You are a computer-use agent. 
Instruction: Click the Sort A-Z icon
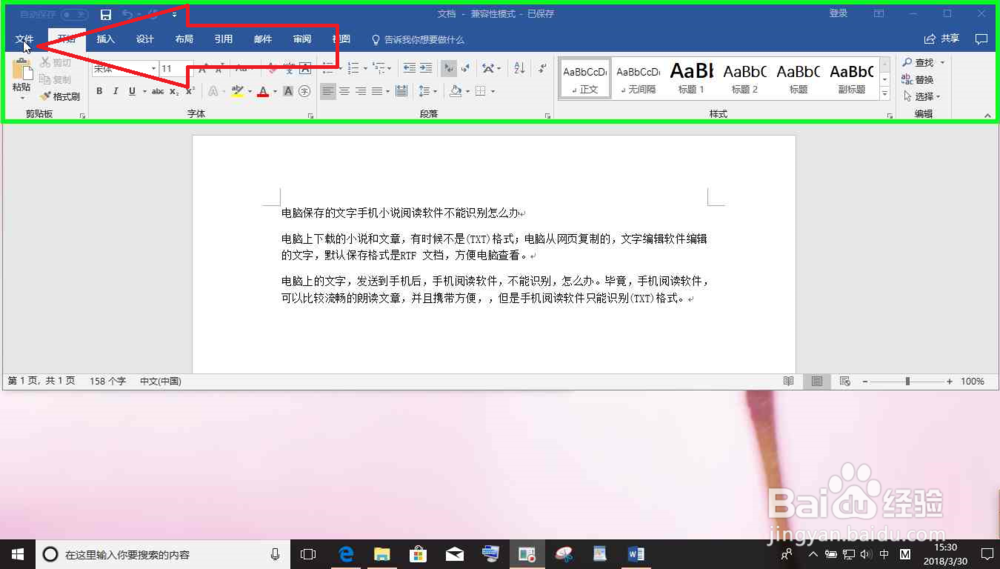point(520,68)
